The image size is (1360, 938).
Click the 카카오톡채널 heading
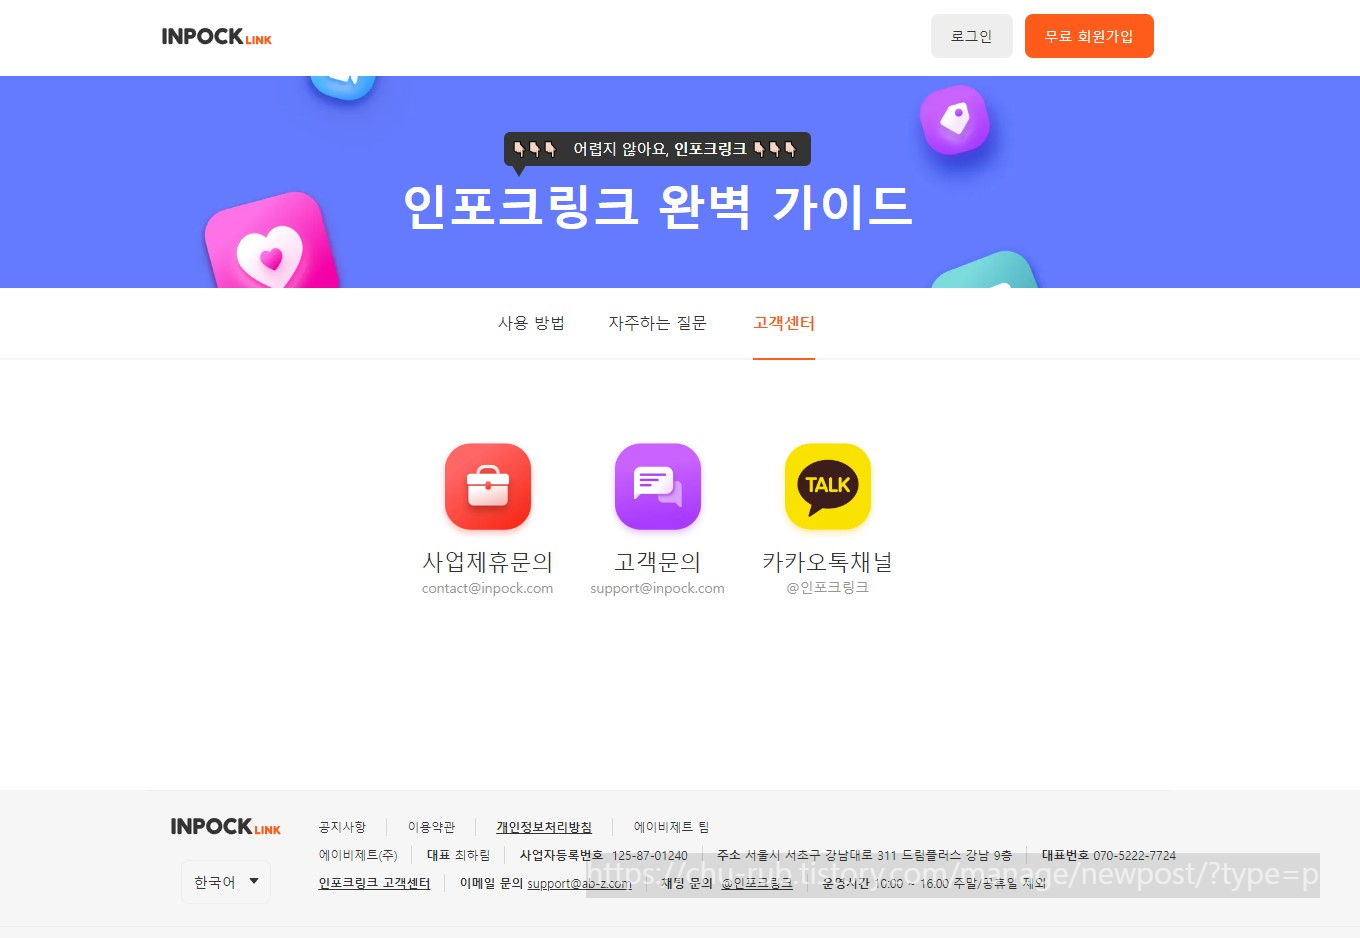[x=828, y=562]
